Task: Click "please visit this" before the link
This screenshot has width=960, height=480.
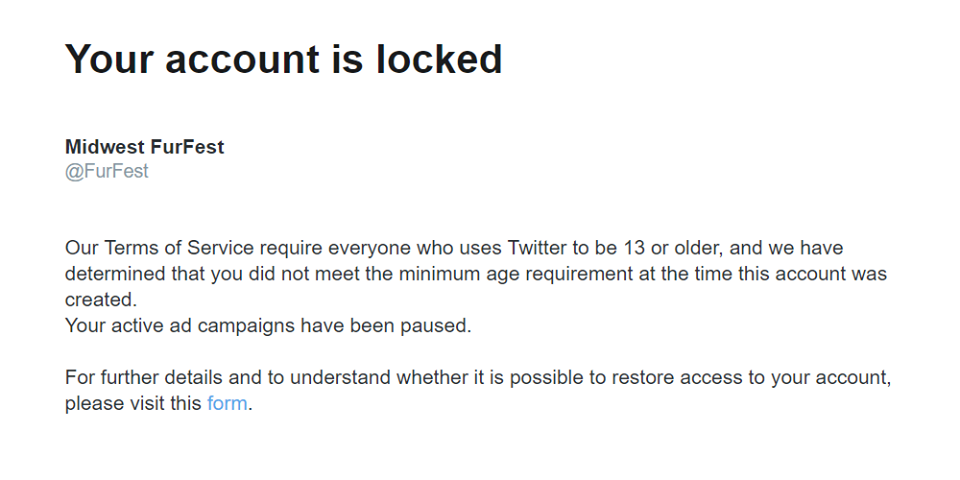Action: [x=133, y=405]
